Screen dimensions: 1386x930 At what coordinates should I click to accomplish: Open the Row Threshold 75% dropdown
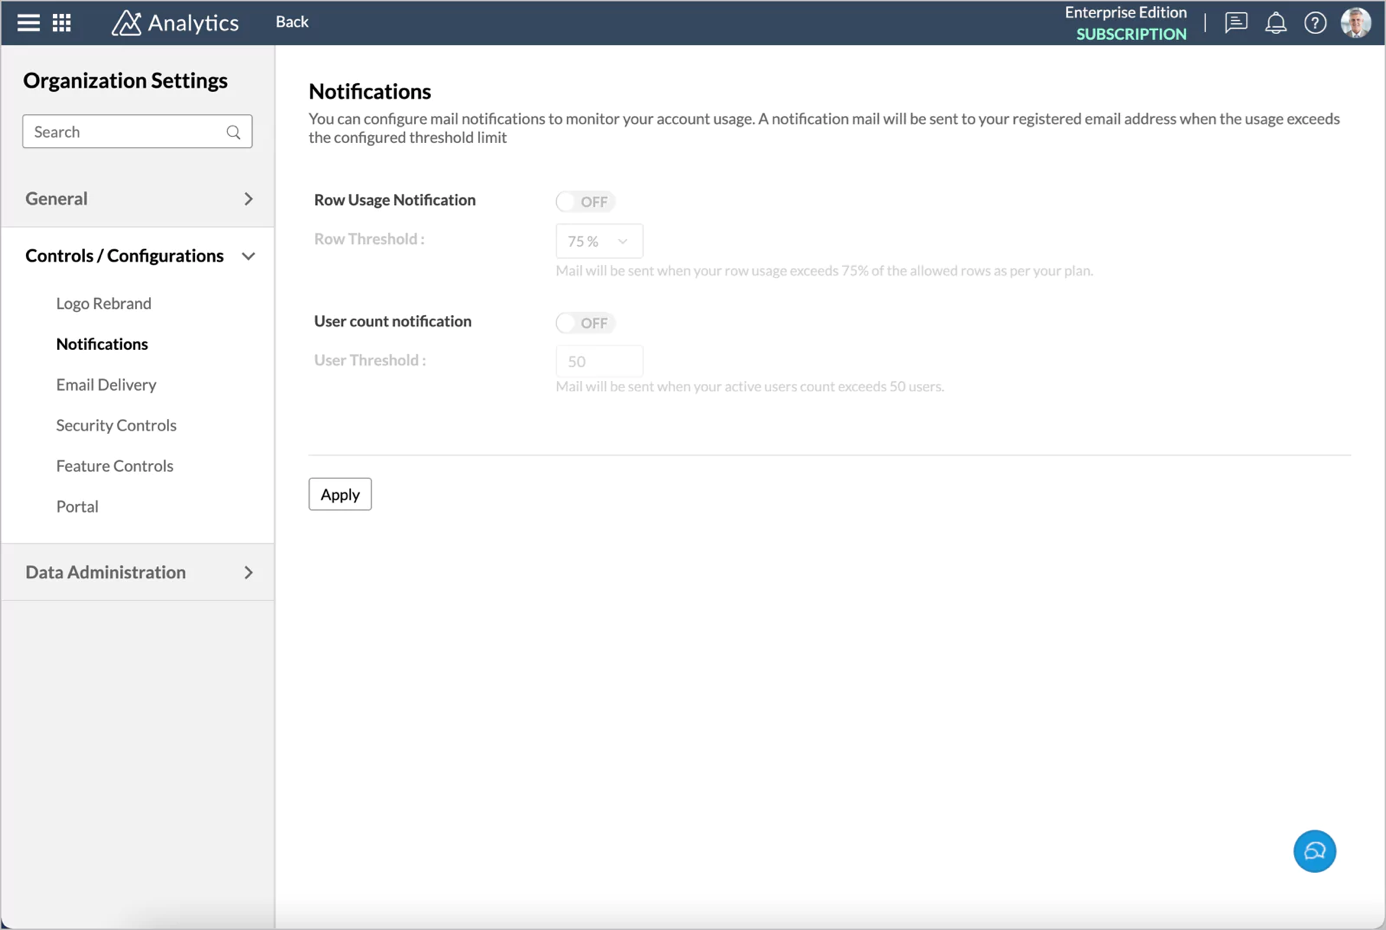(599, 241)
